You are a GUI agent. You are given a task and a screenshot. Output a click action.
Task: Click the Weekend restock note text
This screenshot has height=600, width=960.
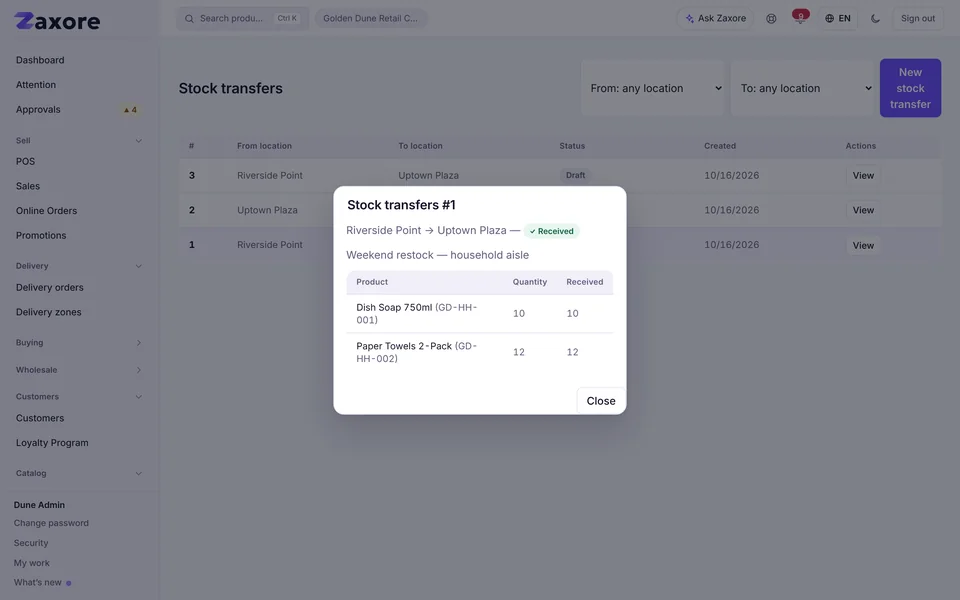pos(437,255)
